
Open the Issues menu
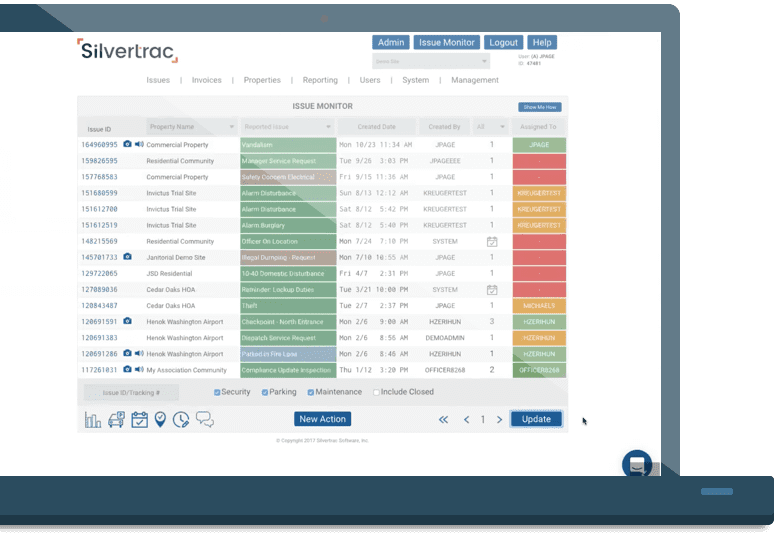coord(158,80)
